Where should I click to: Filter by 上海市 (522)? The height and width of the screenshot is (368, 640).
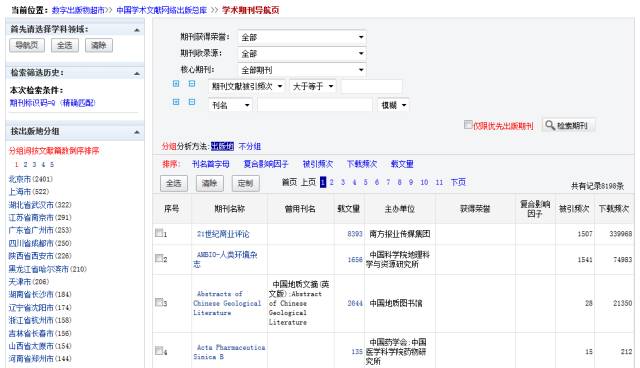pyautogui.click(x=29, y=192)
